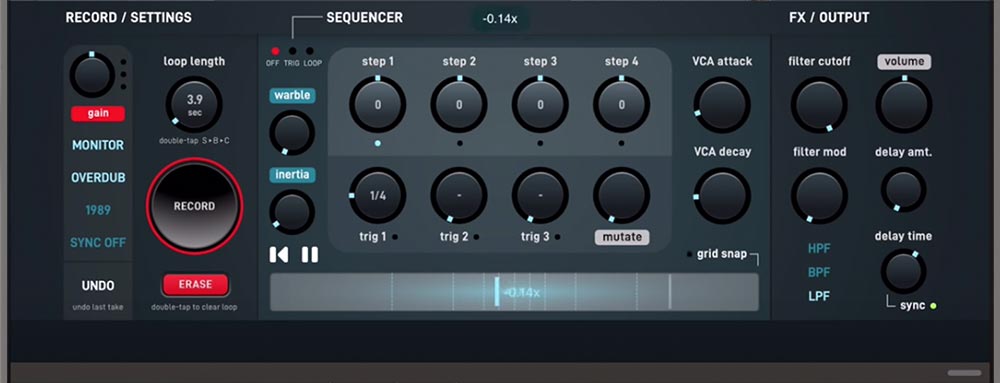Click the red ERASE button

(196, 284)
